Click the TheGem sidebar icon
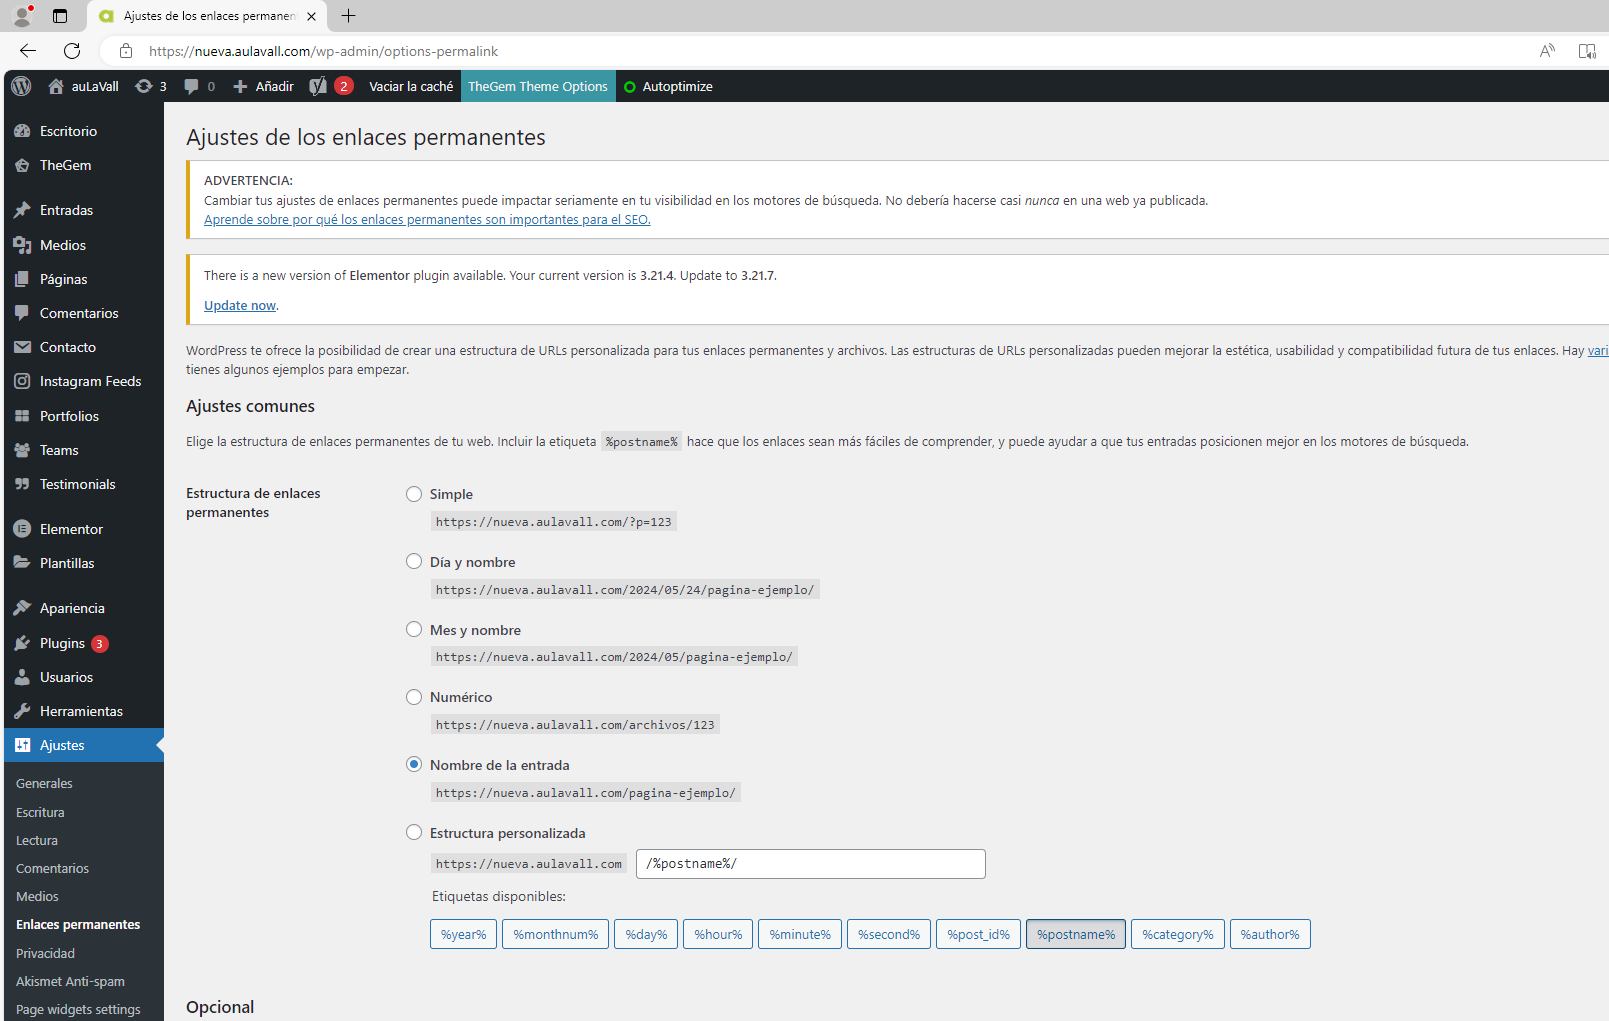The height and width of the screenshot is (1021, 1609). (x=22, y=165)
